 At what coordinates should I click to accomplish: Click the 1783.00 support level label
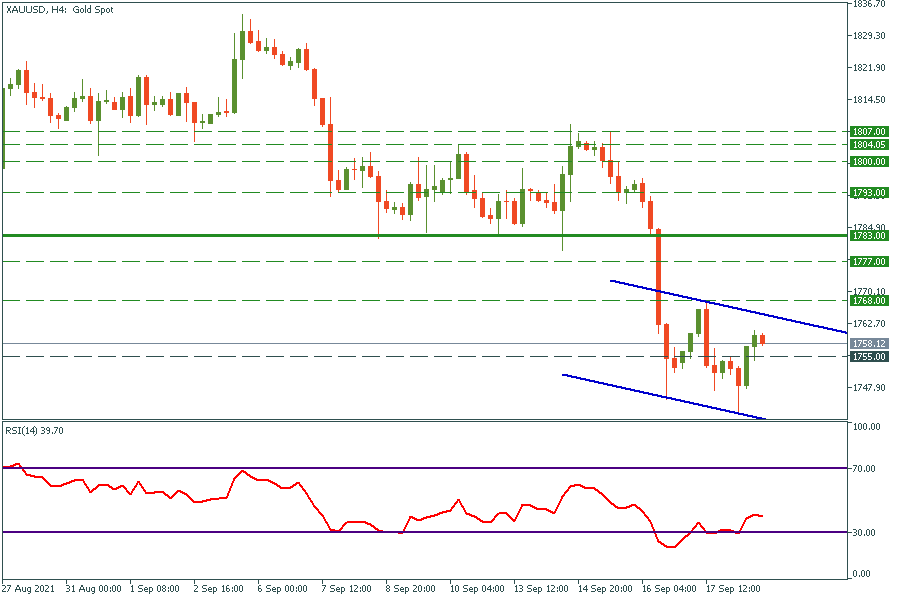coord(868,236)
